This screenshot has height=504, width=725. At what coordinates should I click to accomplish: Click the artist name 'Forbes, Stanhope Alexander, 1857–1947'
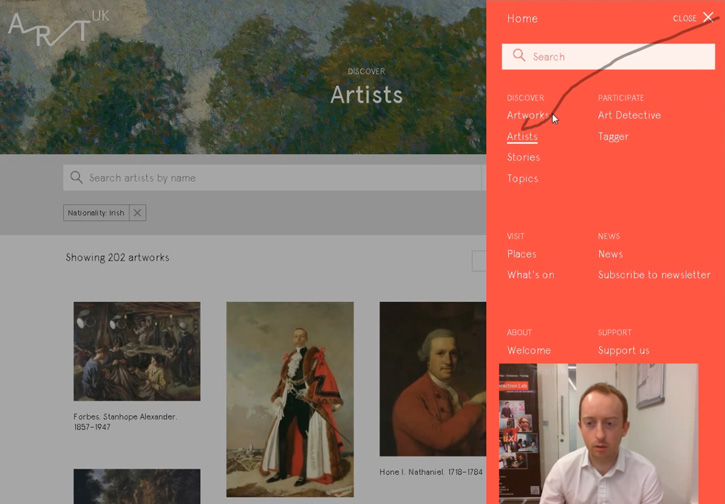point(125,422)
